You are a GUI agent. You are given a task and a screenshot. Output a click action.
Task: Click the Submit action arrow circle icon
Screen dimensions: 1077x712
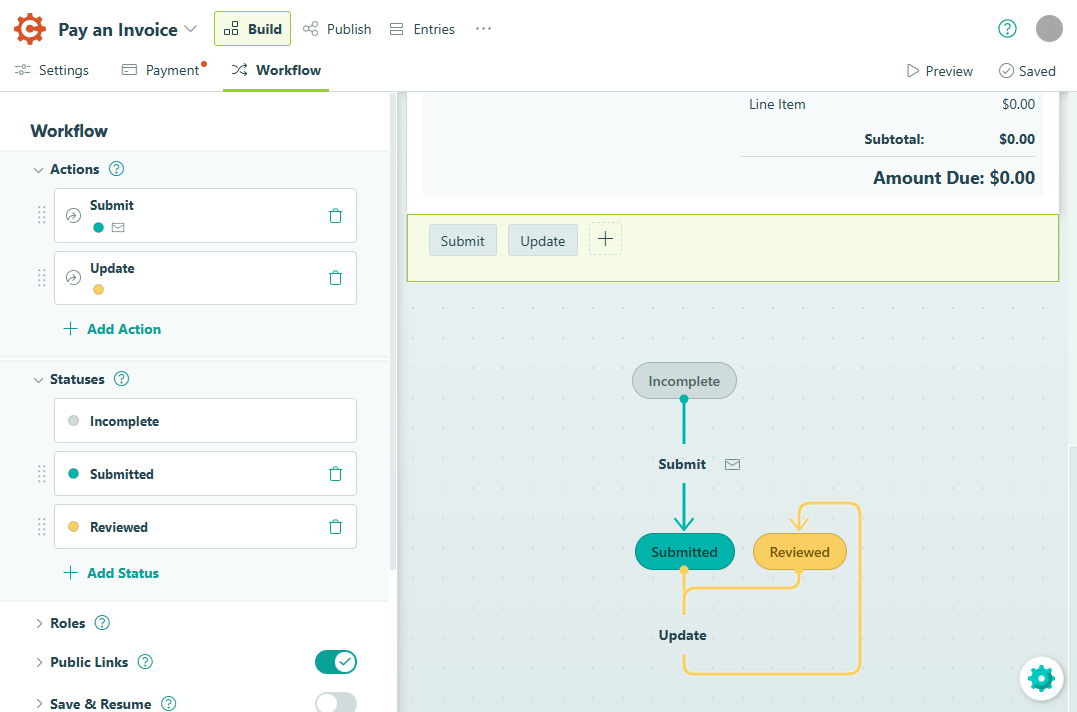coord(73,216)
